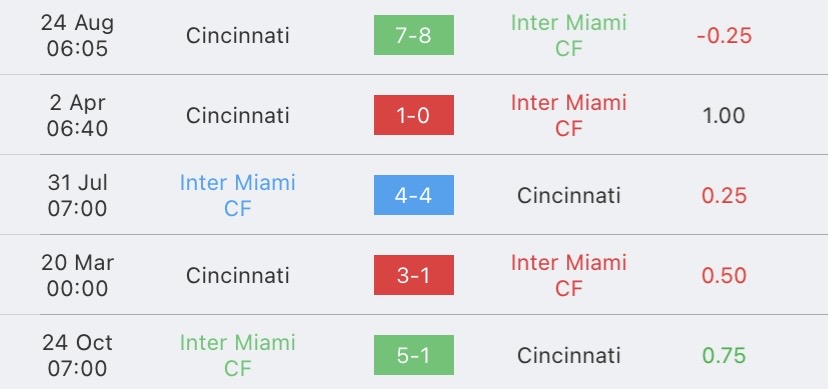Open the 3-1 score badge
This screenshot has height=389, width=828.
click(x=413, y=275)
